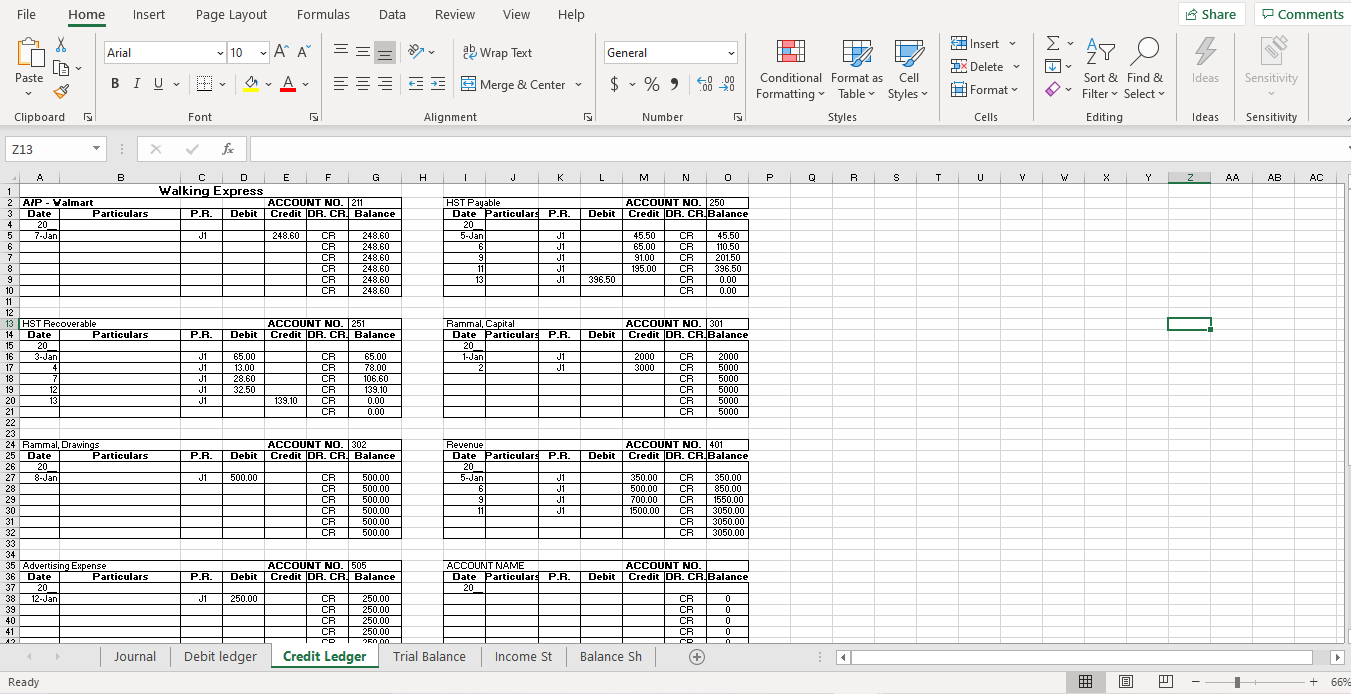
Task: Open the Conditional Formatting gallery
Action: (790, 68)
